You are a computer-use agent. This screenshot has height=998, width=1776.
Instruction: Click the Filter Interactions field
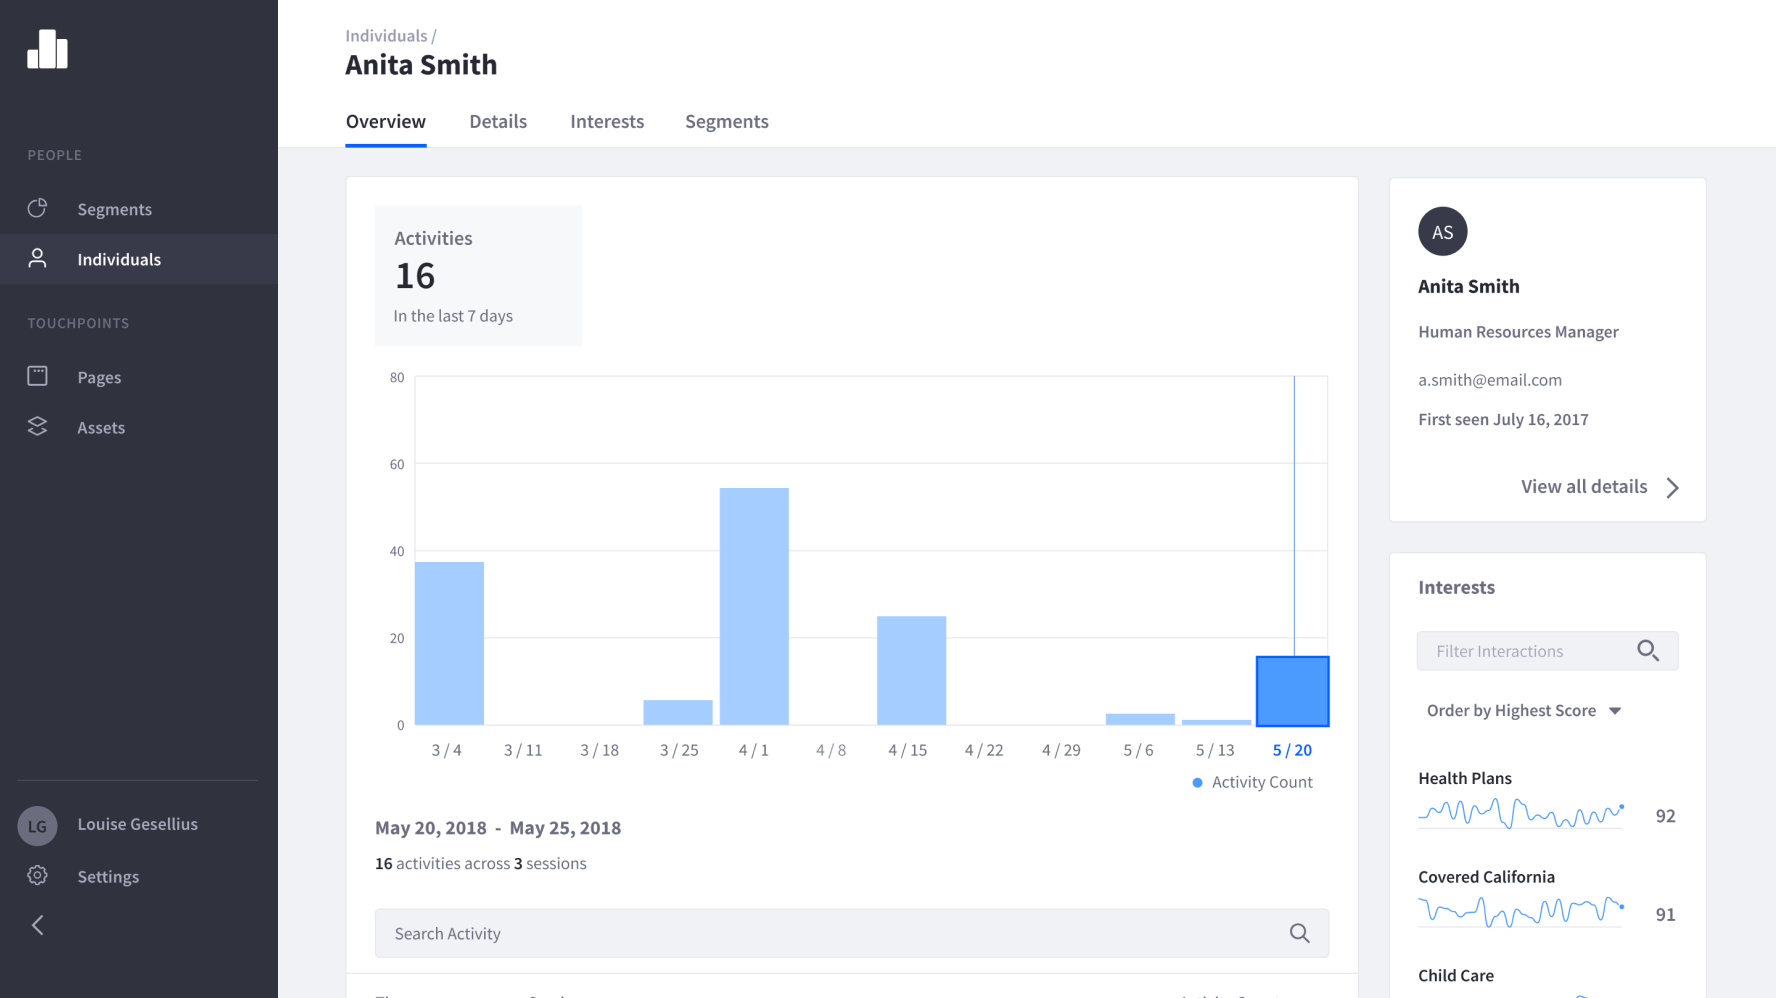coord(1547,651)
